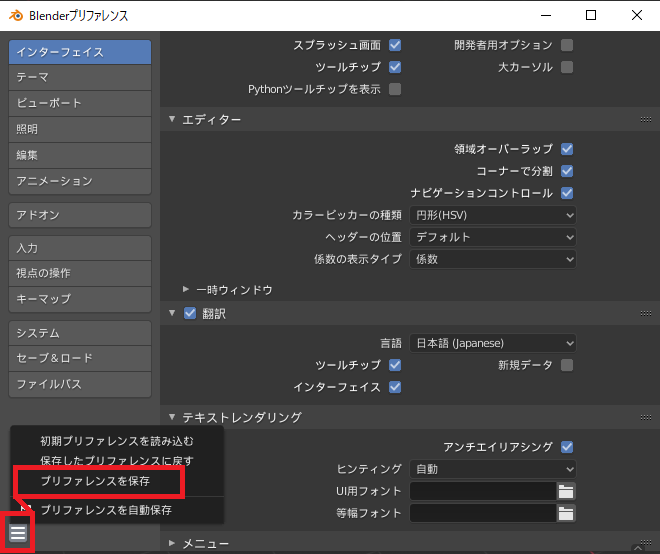The image size is (660, 554).
Task: Click the grip icon on メニュー panel header
Action: point(646,544)
